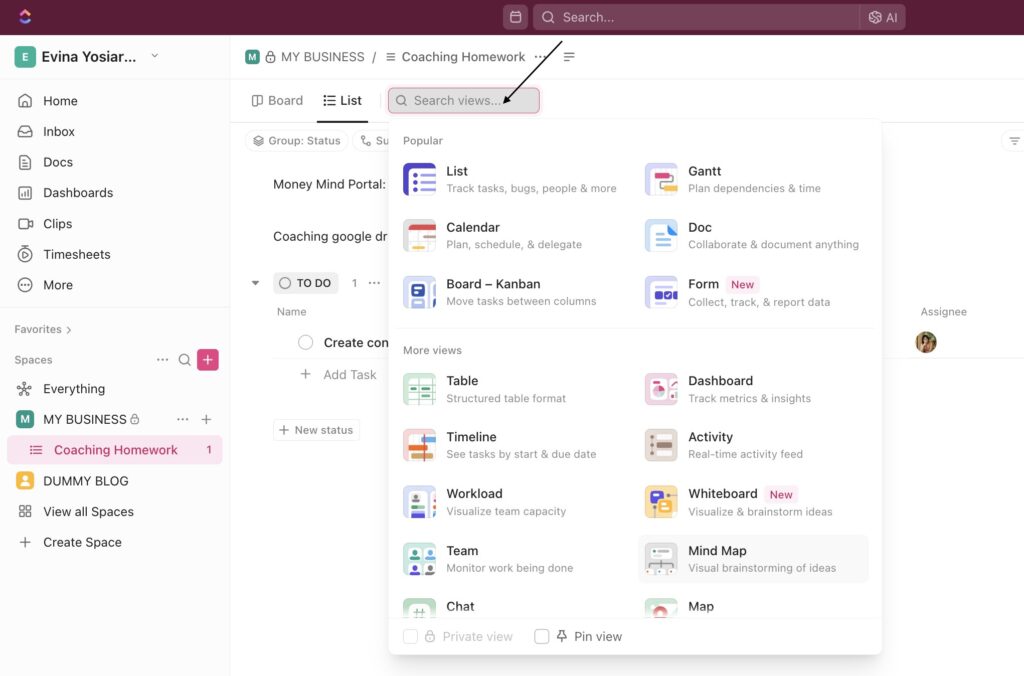Open the Timesheets clock icon
1024x676 pixels.
pos(25,254)
